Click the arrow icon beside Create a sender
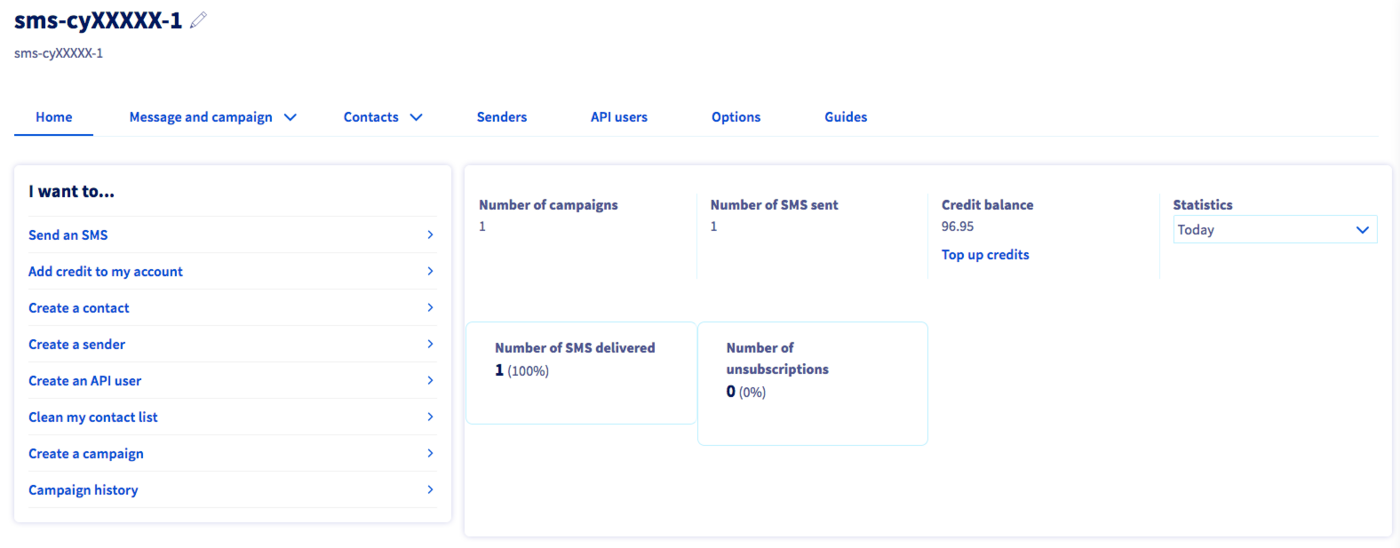 point(430,344)
